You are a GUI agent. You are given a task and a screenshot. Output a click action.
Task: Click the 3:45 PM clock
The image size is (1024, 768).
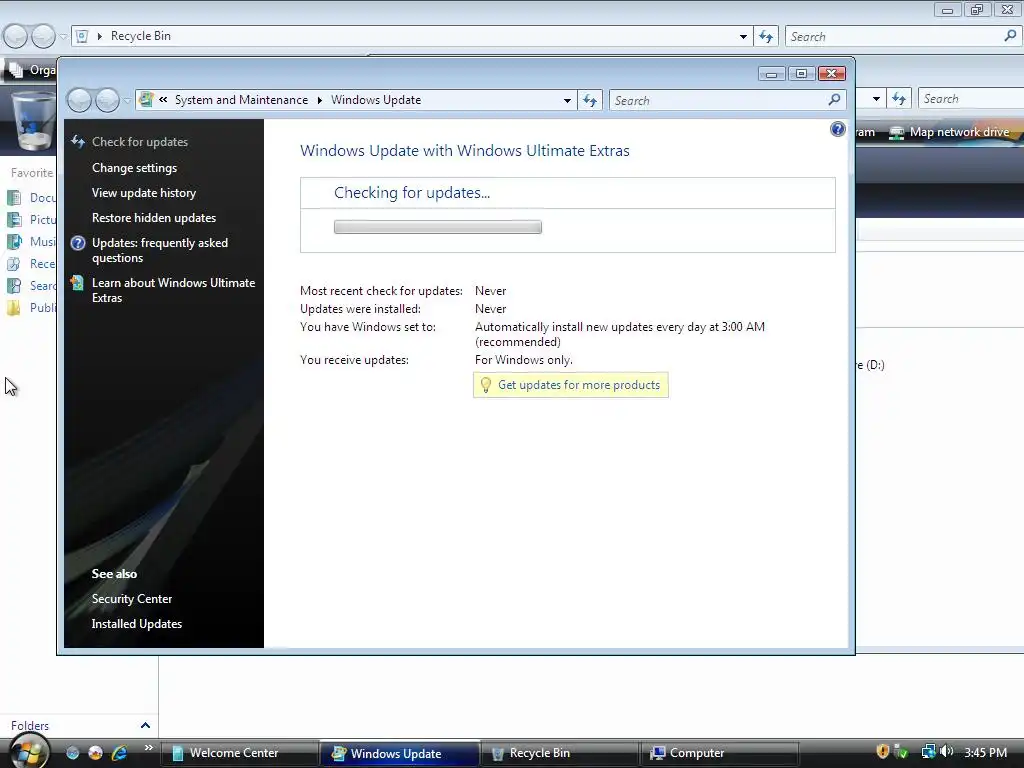pos(985,752)
